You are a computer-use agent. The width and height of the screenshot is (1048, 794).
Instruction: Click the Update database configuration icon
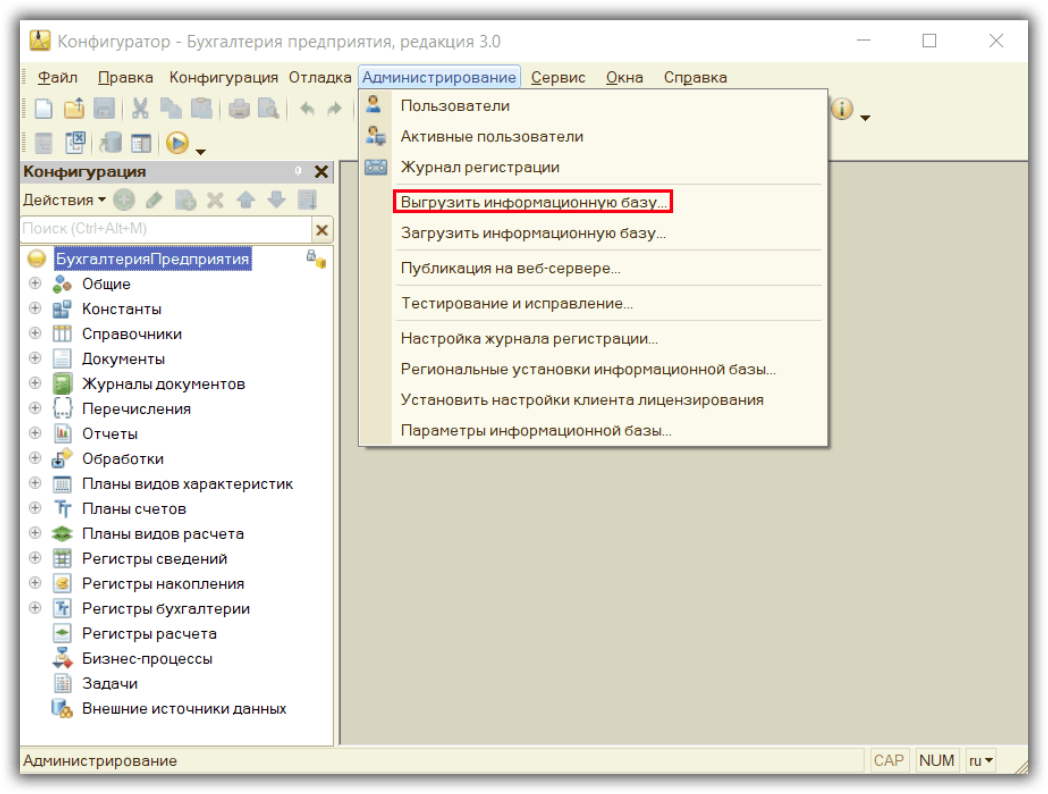[110, 143]
